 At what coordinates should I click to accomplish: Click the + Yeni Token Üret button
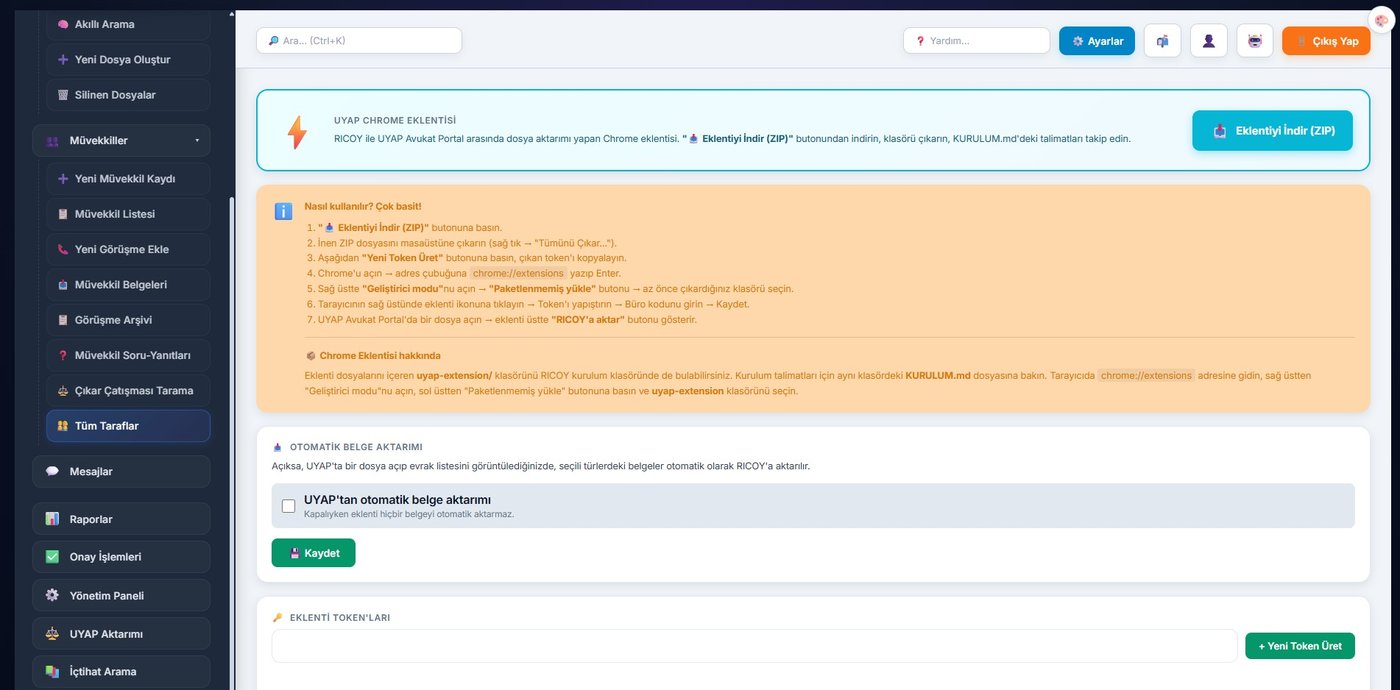pos(1300,646)
